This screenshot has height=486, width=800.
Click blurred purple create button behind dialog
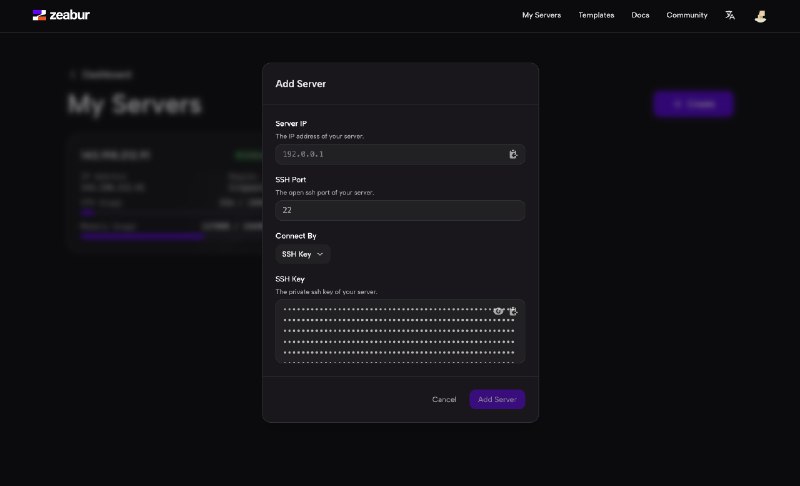693,104
